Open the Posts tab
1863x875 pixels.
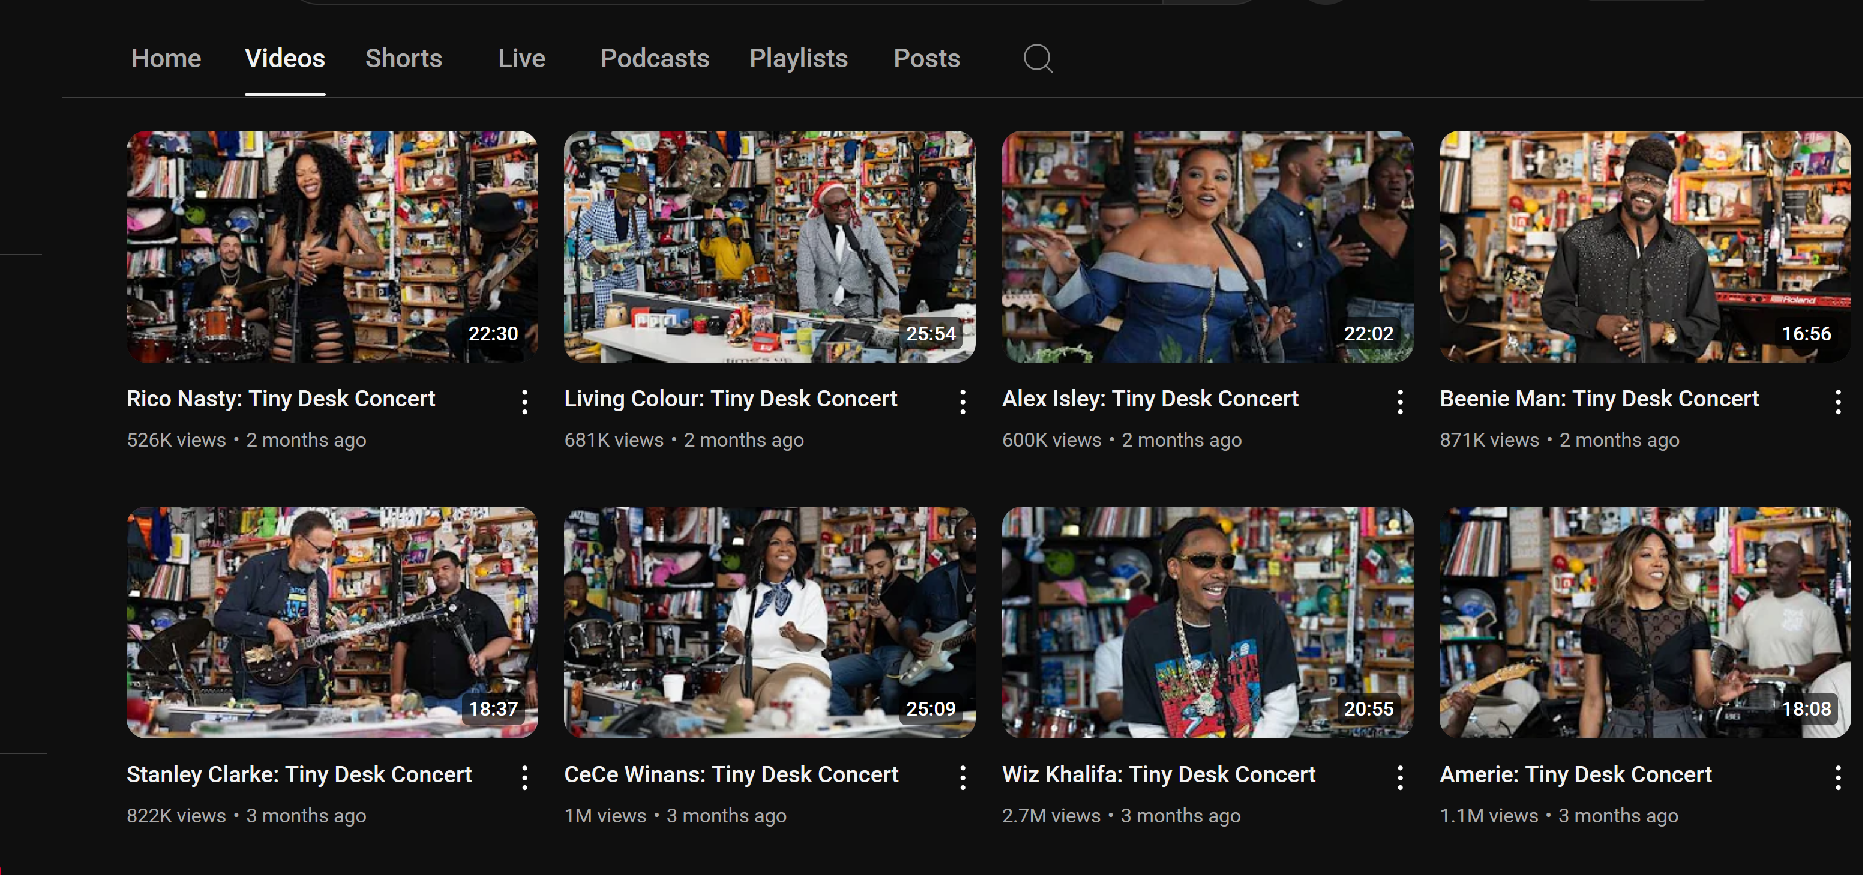[926, 59]
